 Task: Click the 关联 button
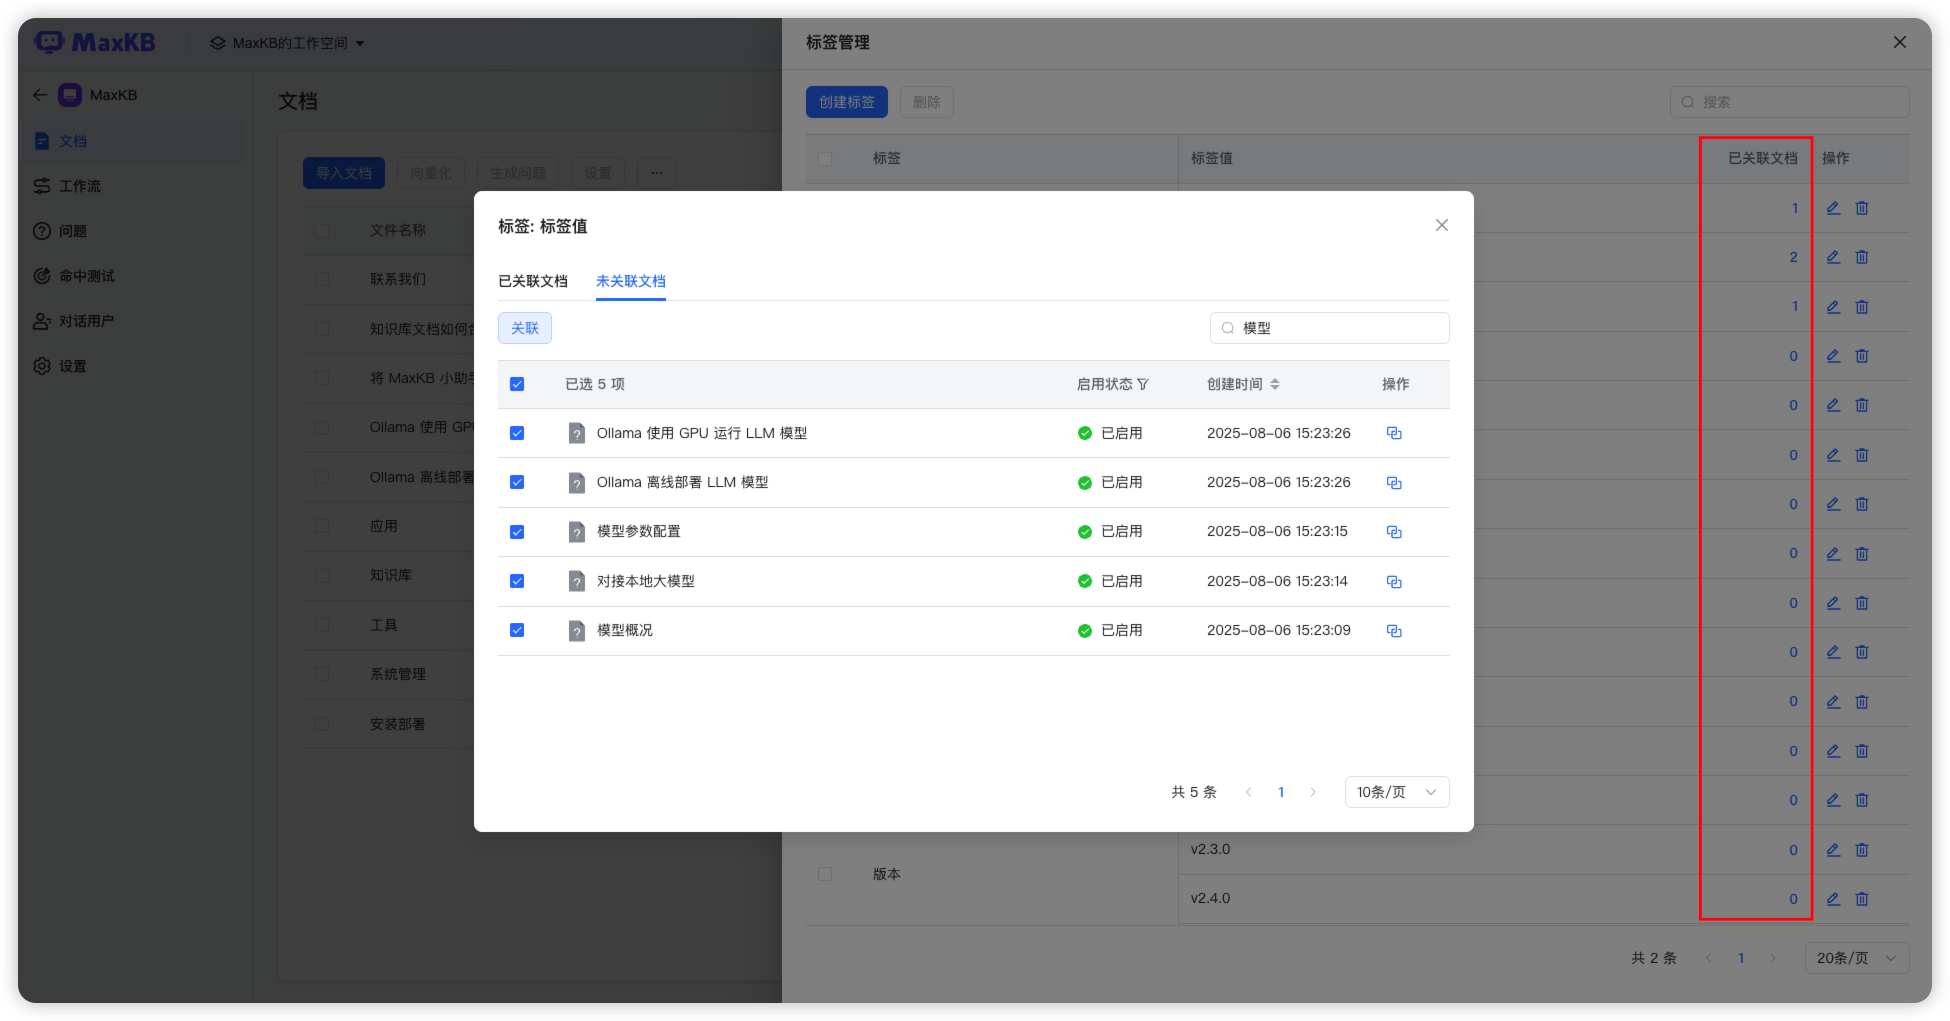tap(525, 328)
